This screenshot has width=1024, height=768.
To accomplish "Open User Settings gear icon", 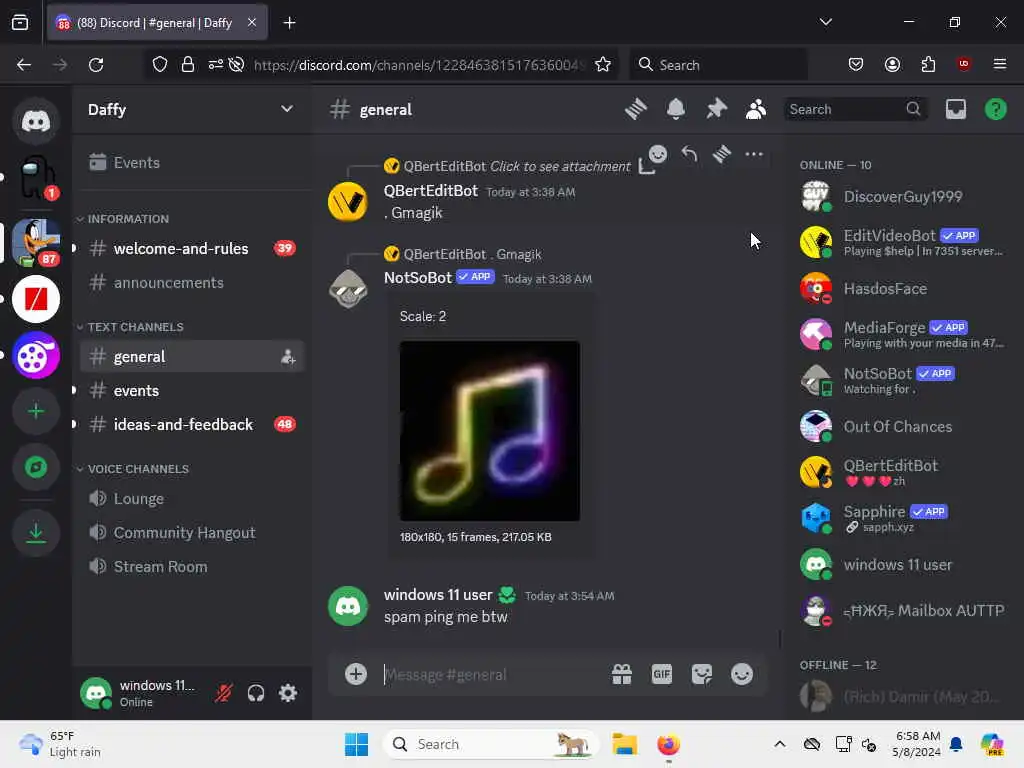I will (x=288, y=693).
